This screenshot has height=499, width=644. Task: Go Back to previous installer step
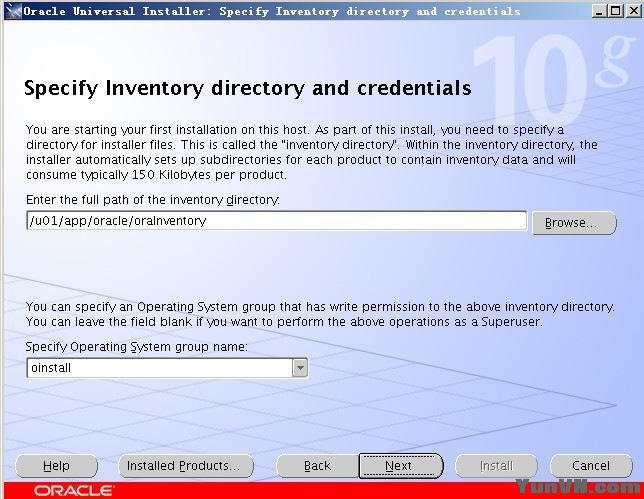317,466
